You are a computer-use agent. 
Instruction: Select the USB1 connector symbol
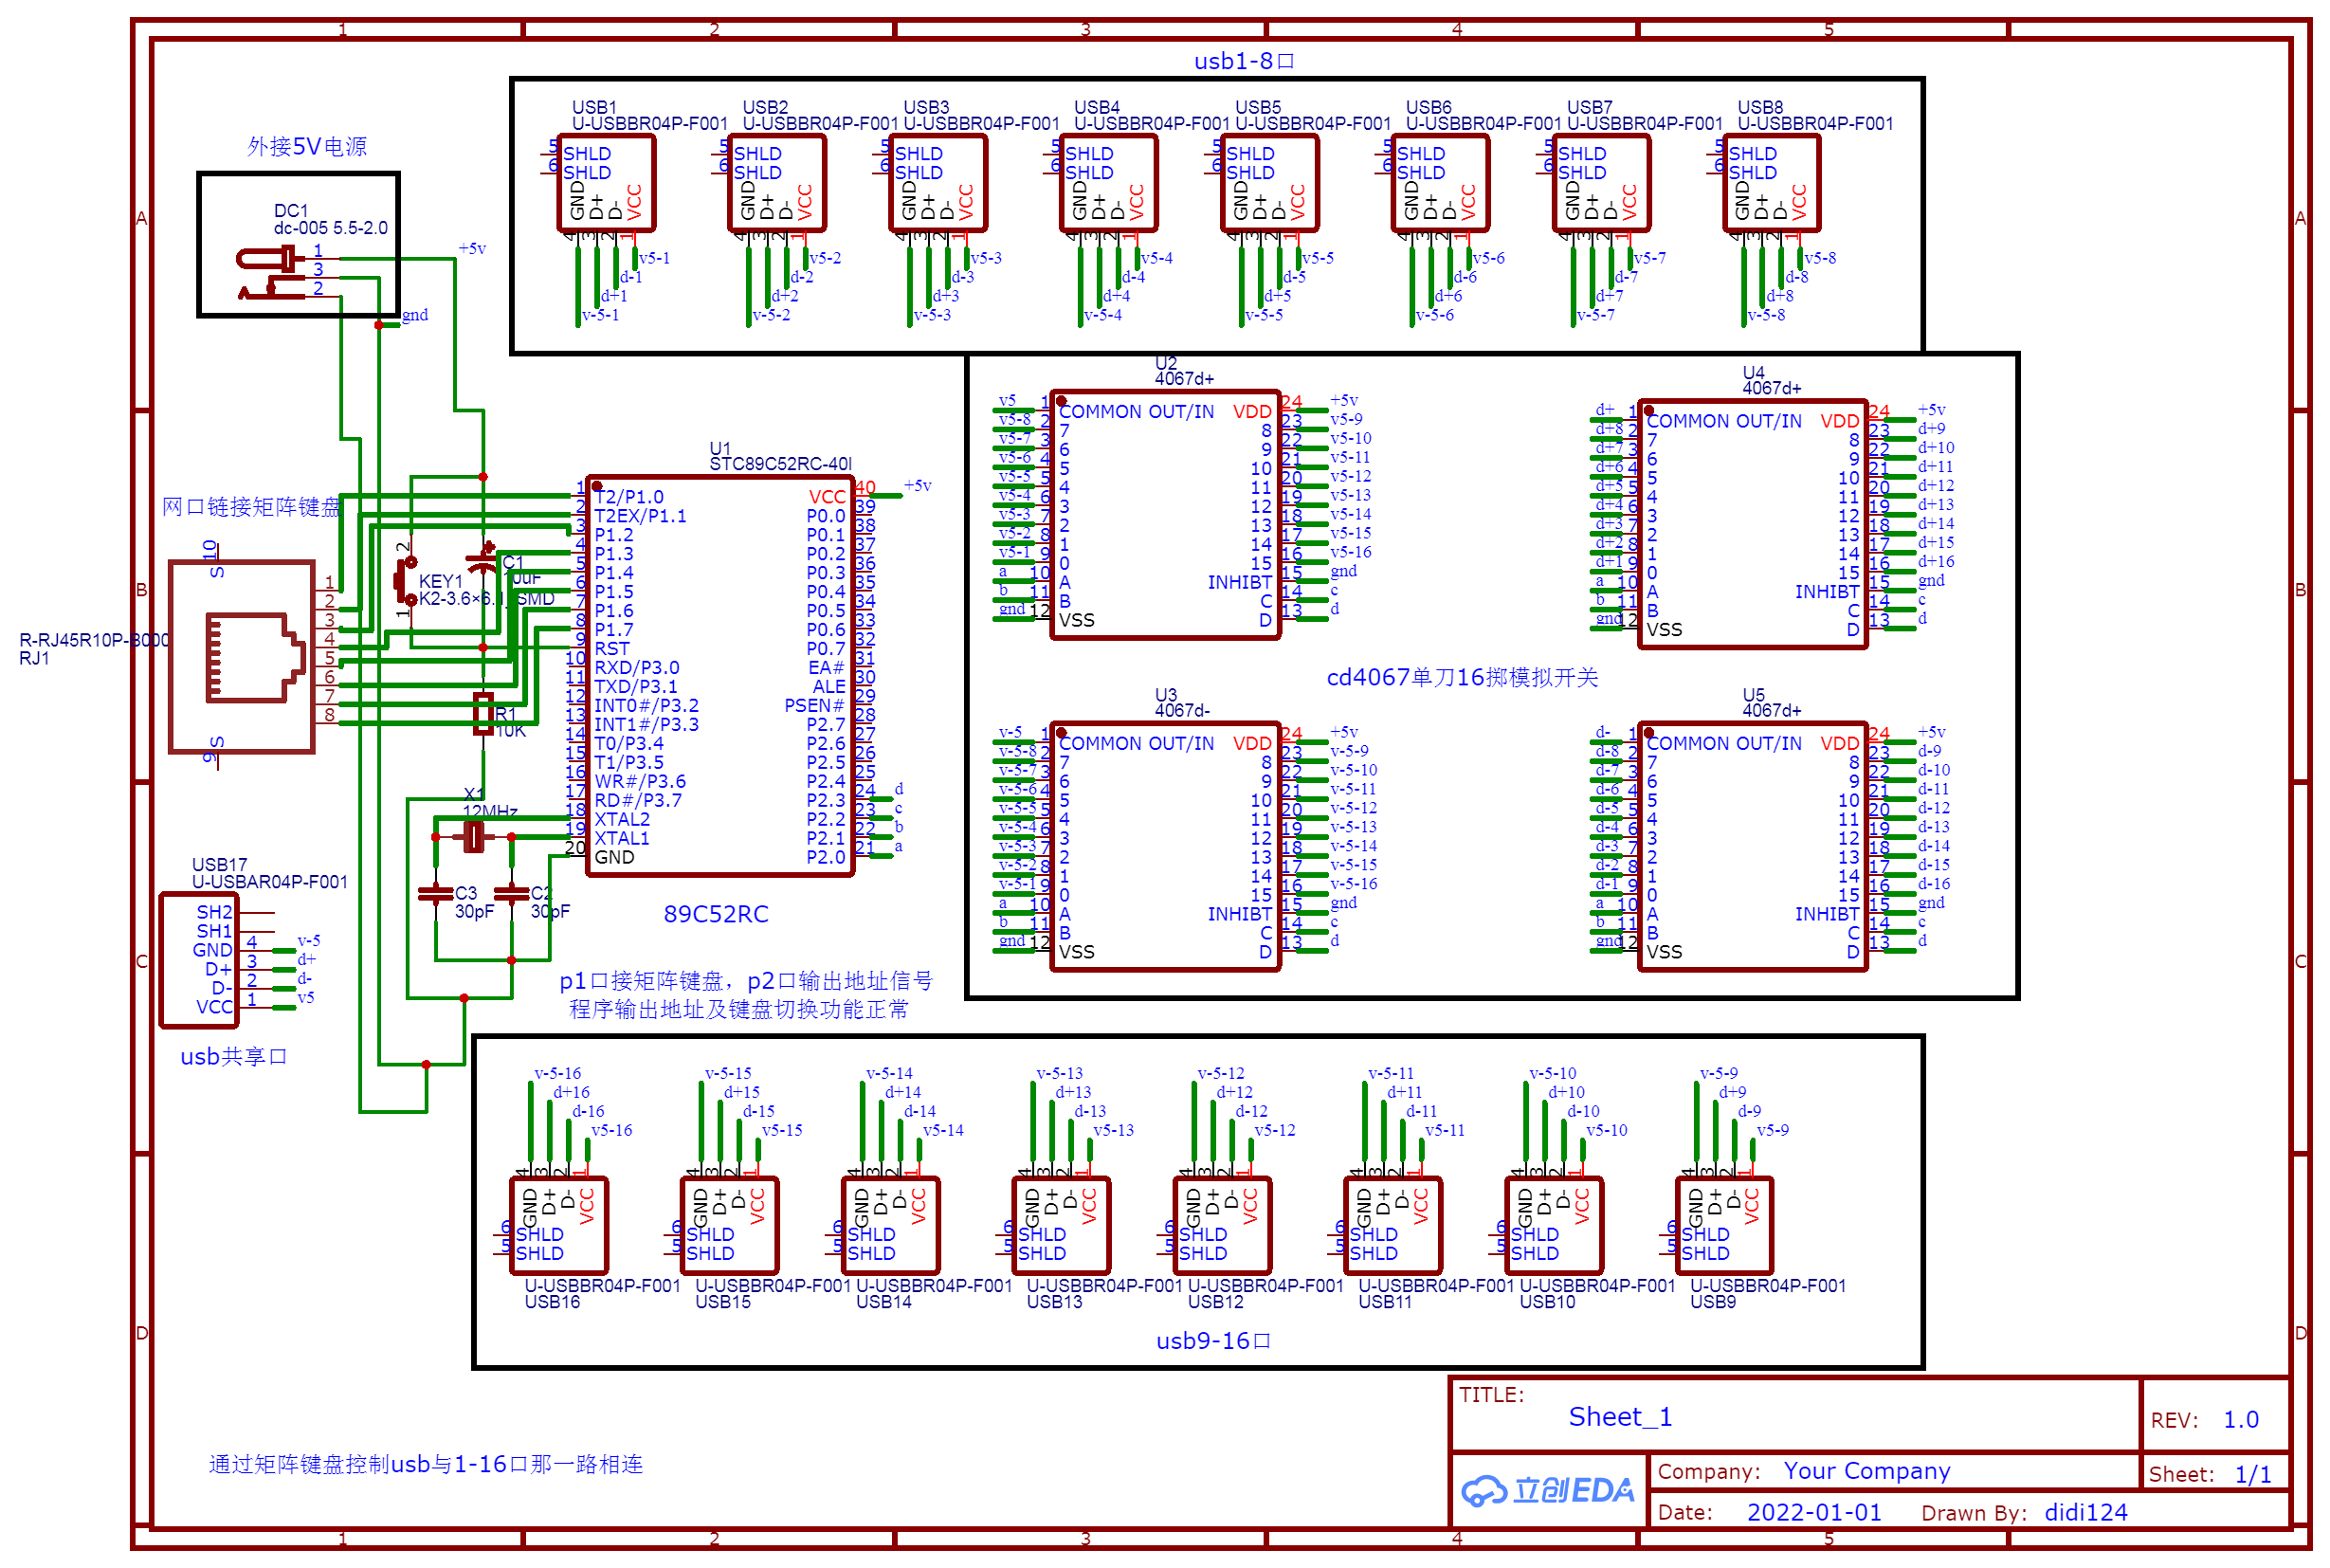click(606, 184)
